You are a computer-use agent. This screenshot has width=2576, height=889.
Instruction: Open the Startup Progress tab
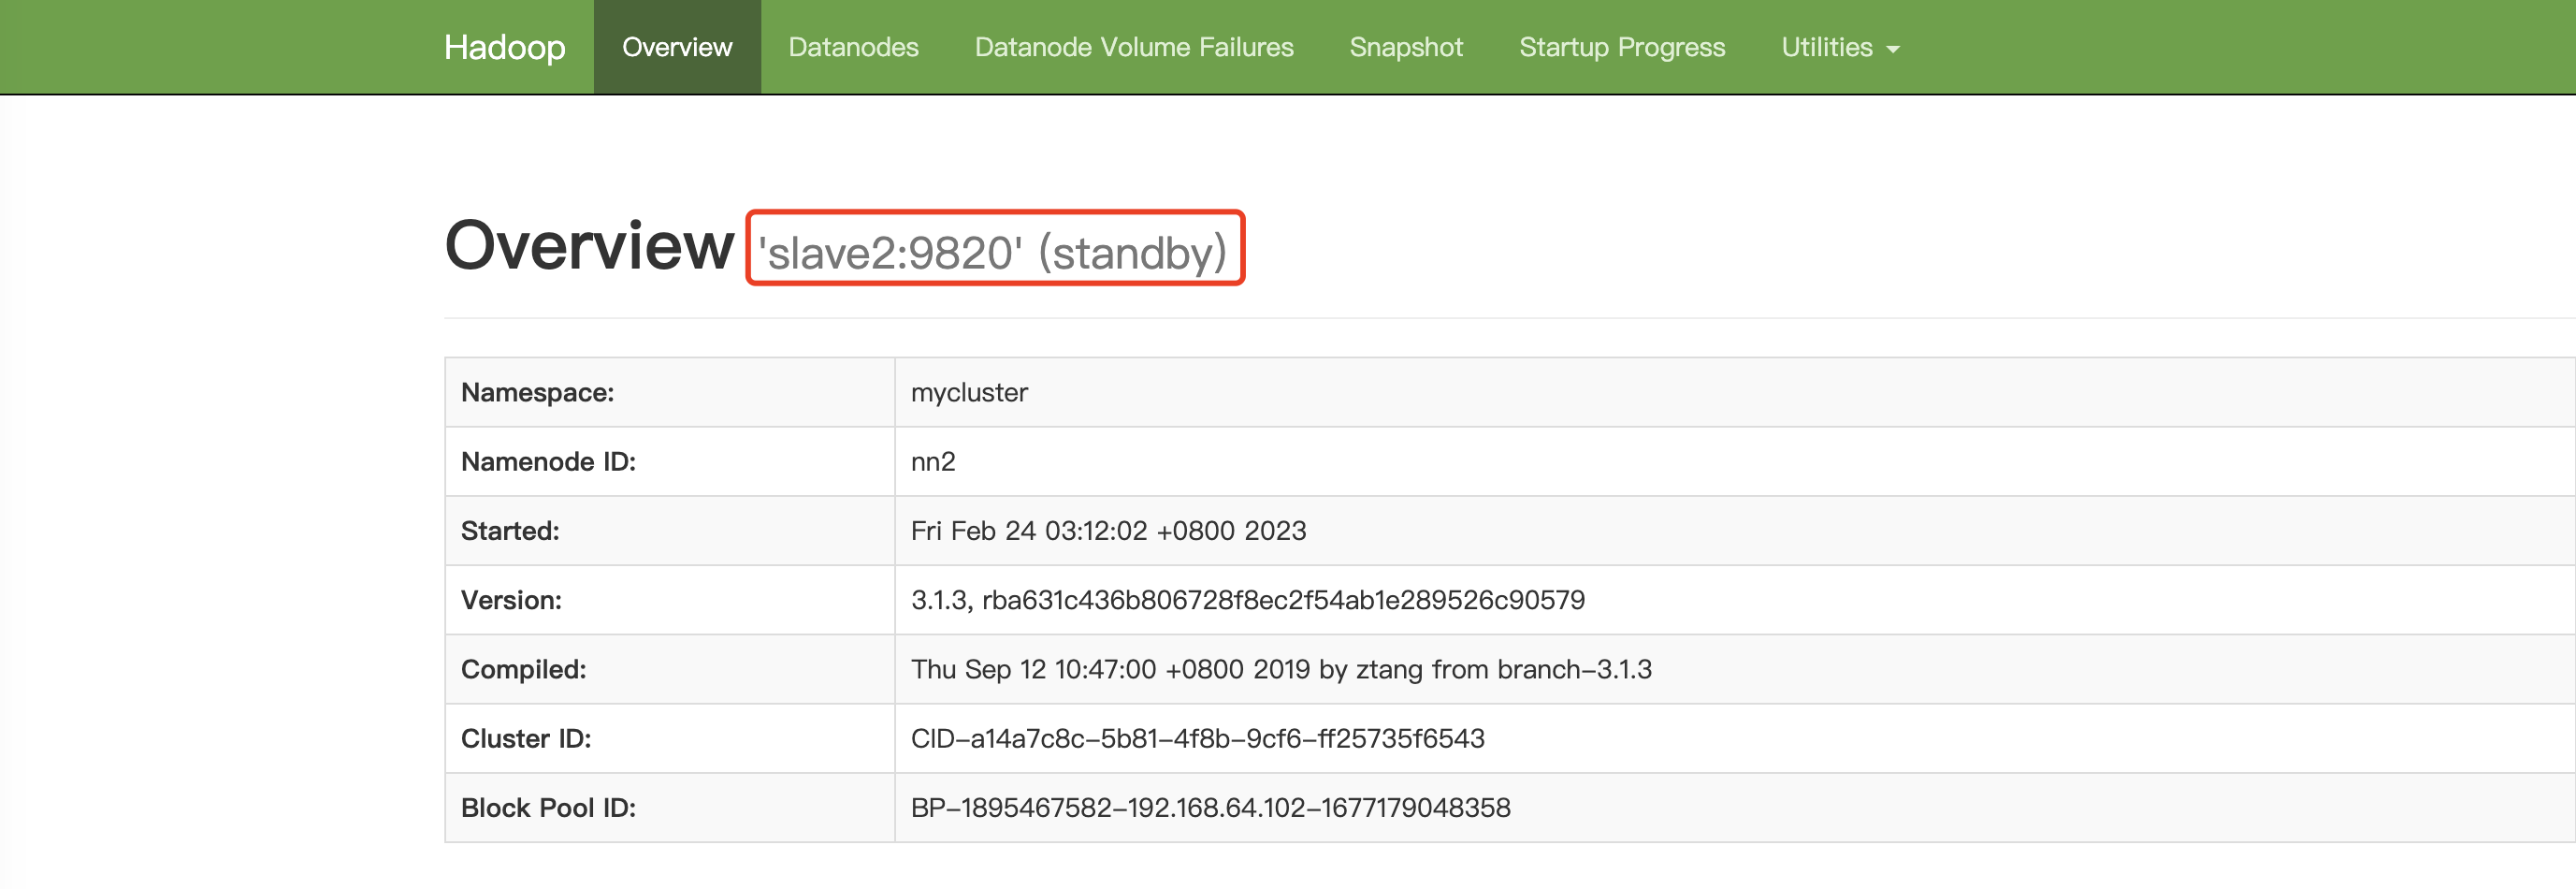tap(1621, 47)
